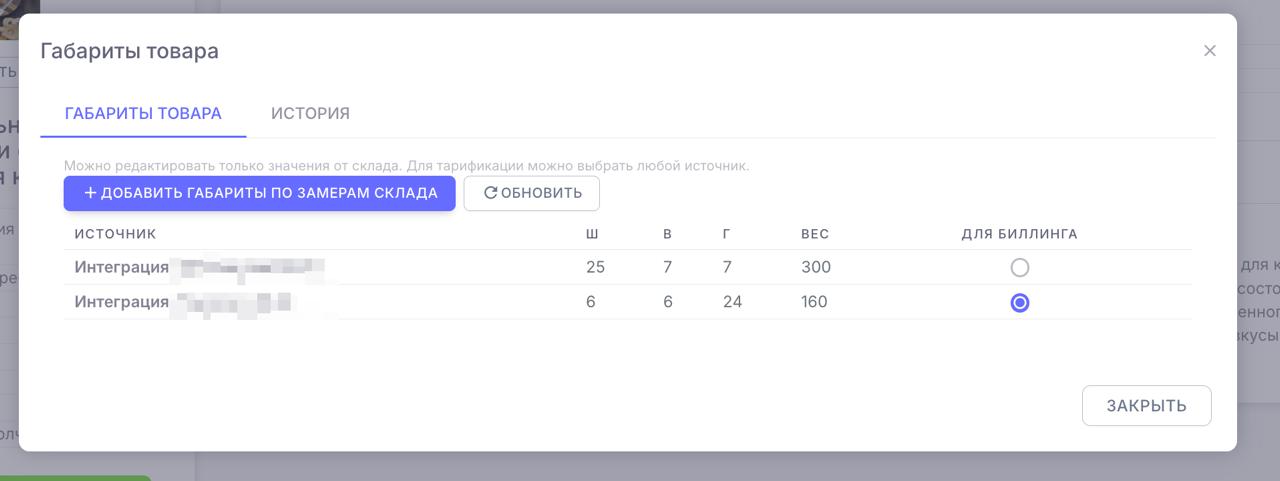Click the Г depth column header

point(727,235)
